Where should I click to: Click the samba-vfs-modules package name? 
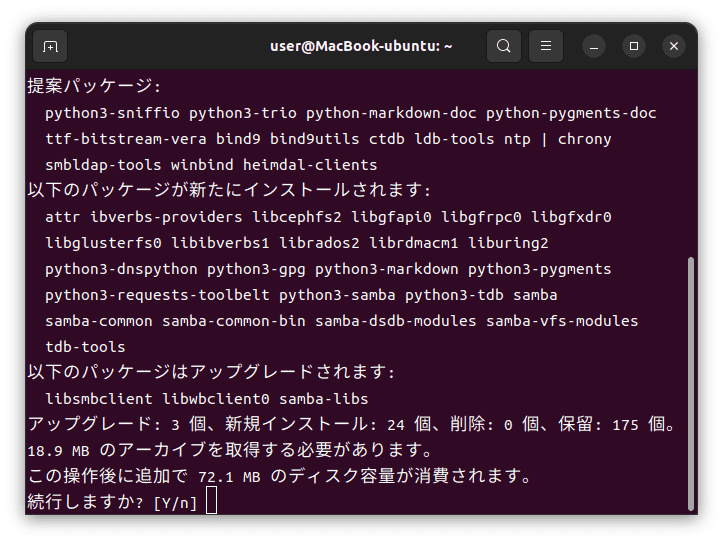(562, 321)
